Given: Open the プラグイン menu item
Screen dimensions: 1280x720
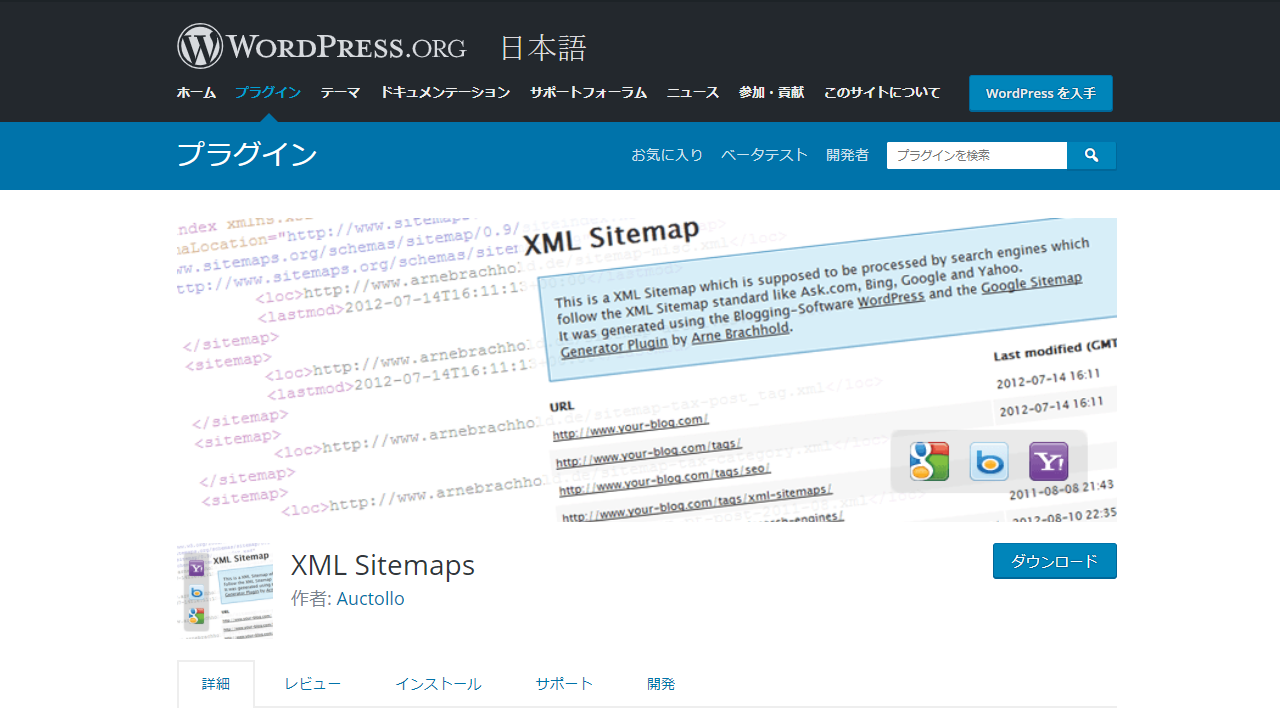Looking at the screenshot, I should point(268,93).
